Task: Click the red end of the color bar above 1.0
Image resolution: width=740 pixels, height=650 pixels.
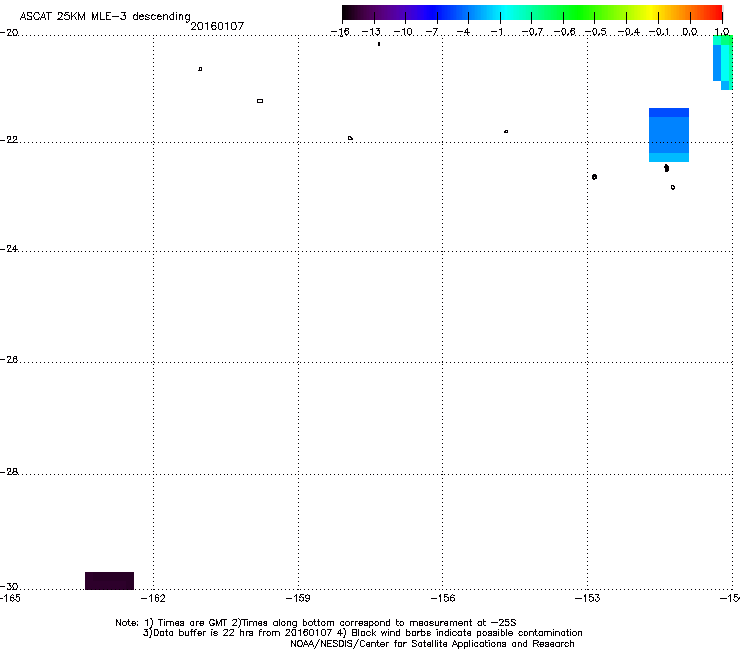Action: point(717,12)
